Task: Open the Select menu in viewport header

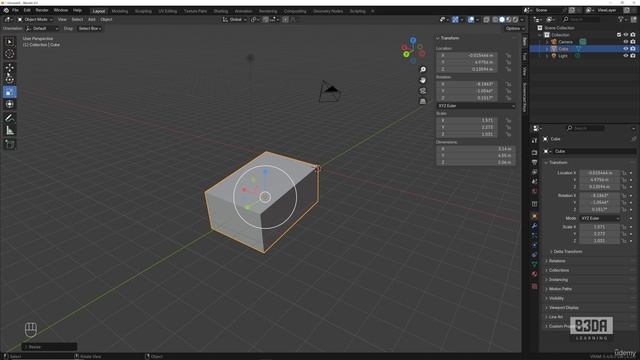Action: [77, 20]
